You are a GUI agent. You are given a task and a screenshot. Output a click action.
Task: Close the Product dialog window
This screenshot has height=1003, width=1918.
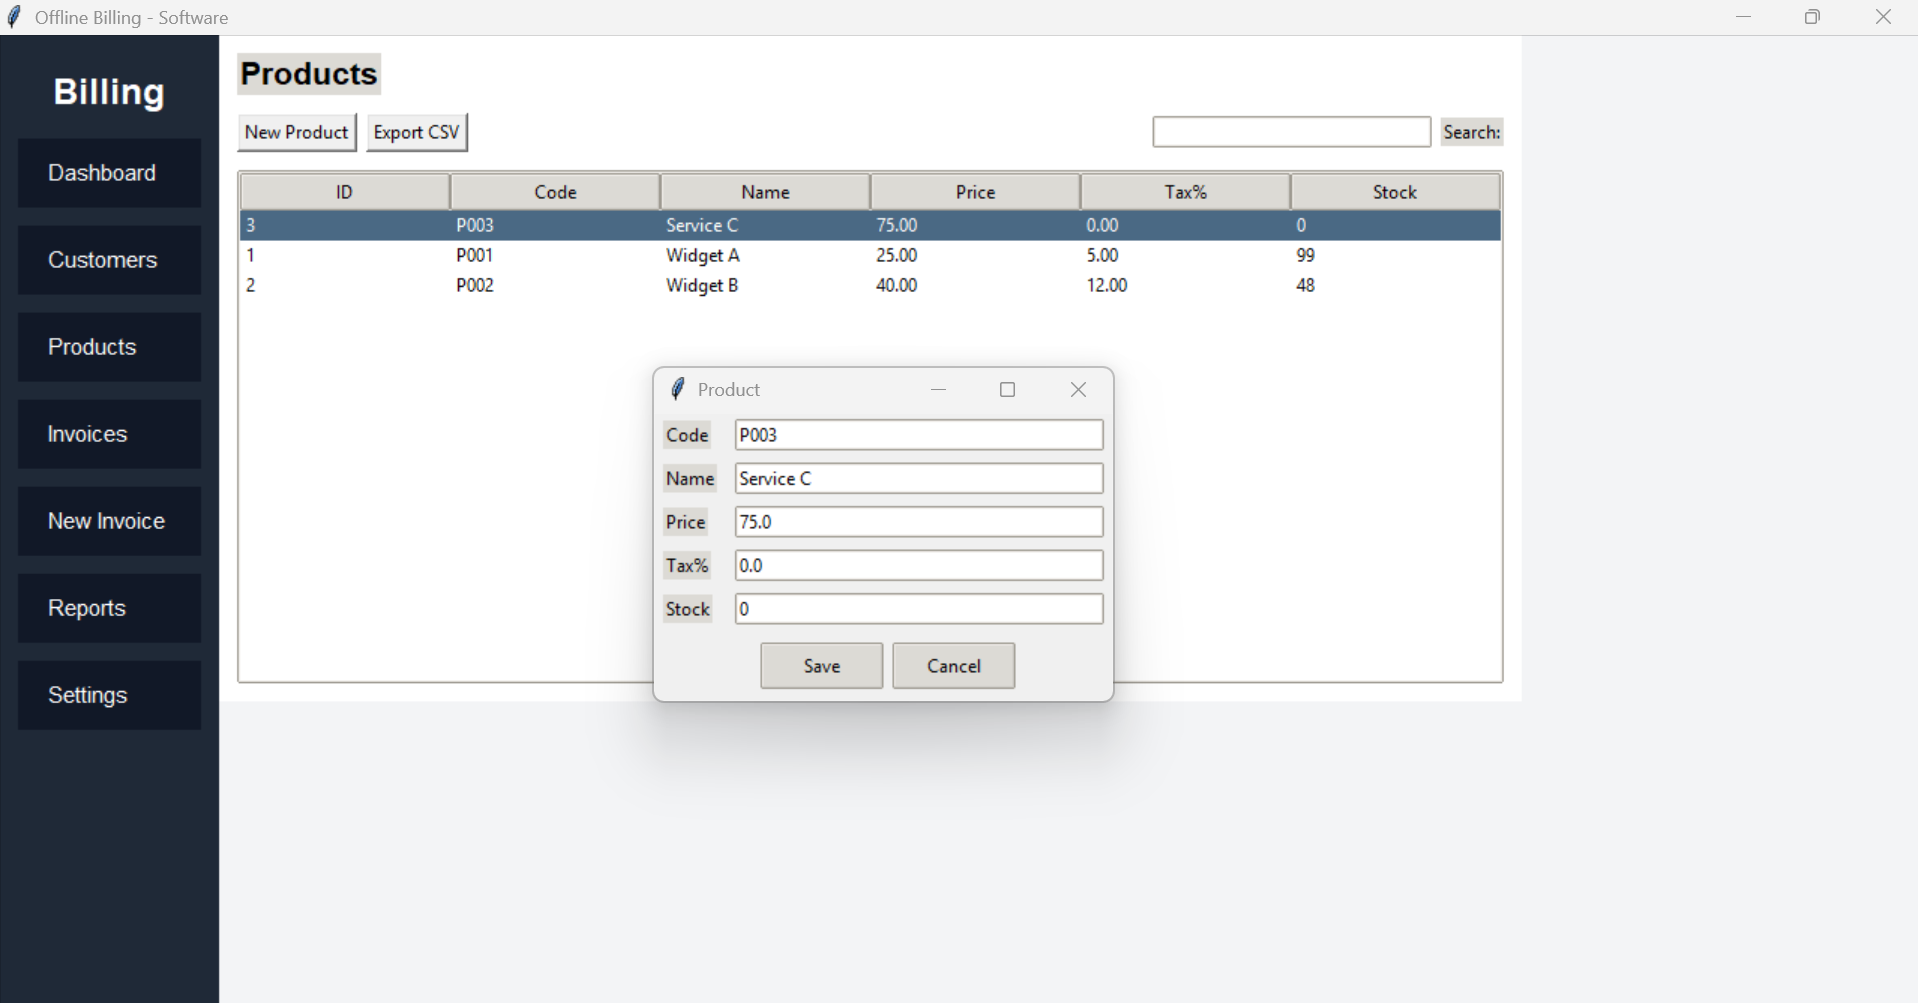coord(1078,390)
